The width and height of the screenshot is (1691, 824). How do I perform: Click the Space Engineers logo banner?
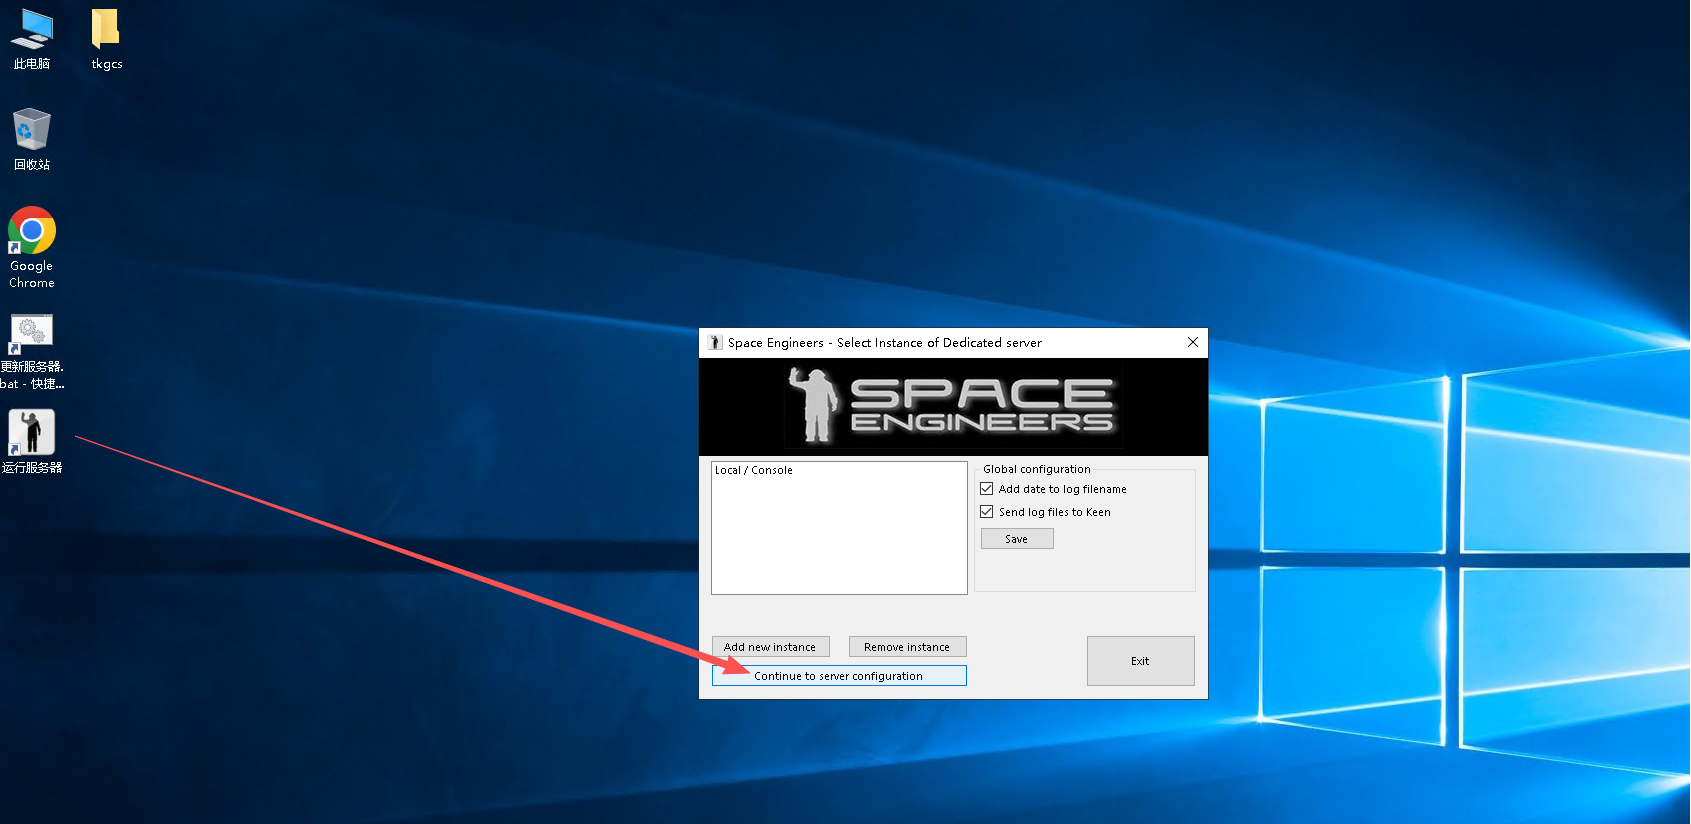coord(953,406)
